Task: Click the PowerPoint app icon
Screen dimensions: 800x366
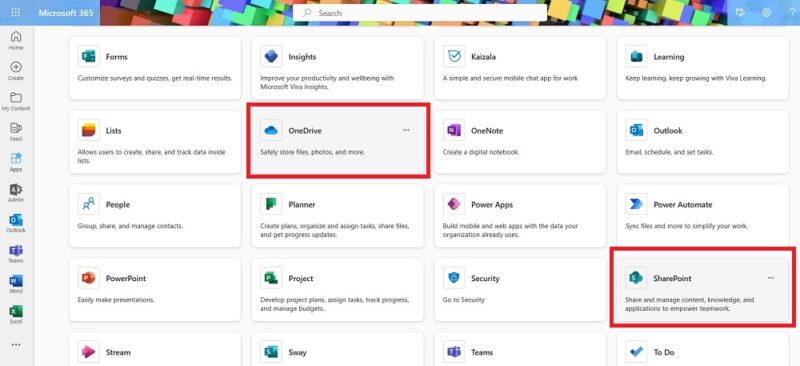Action: coord(88,278)
